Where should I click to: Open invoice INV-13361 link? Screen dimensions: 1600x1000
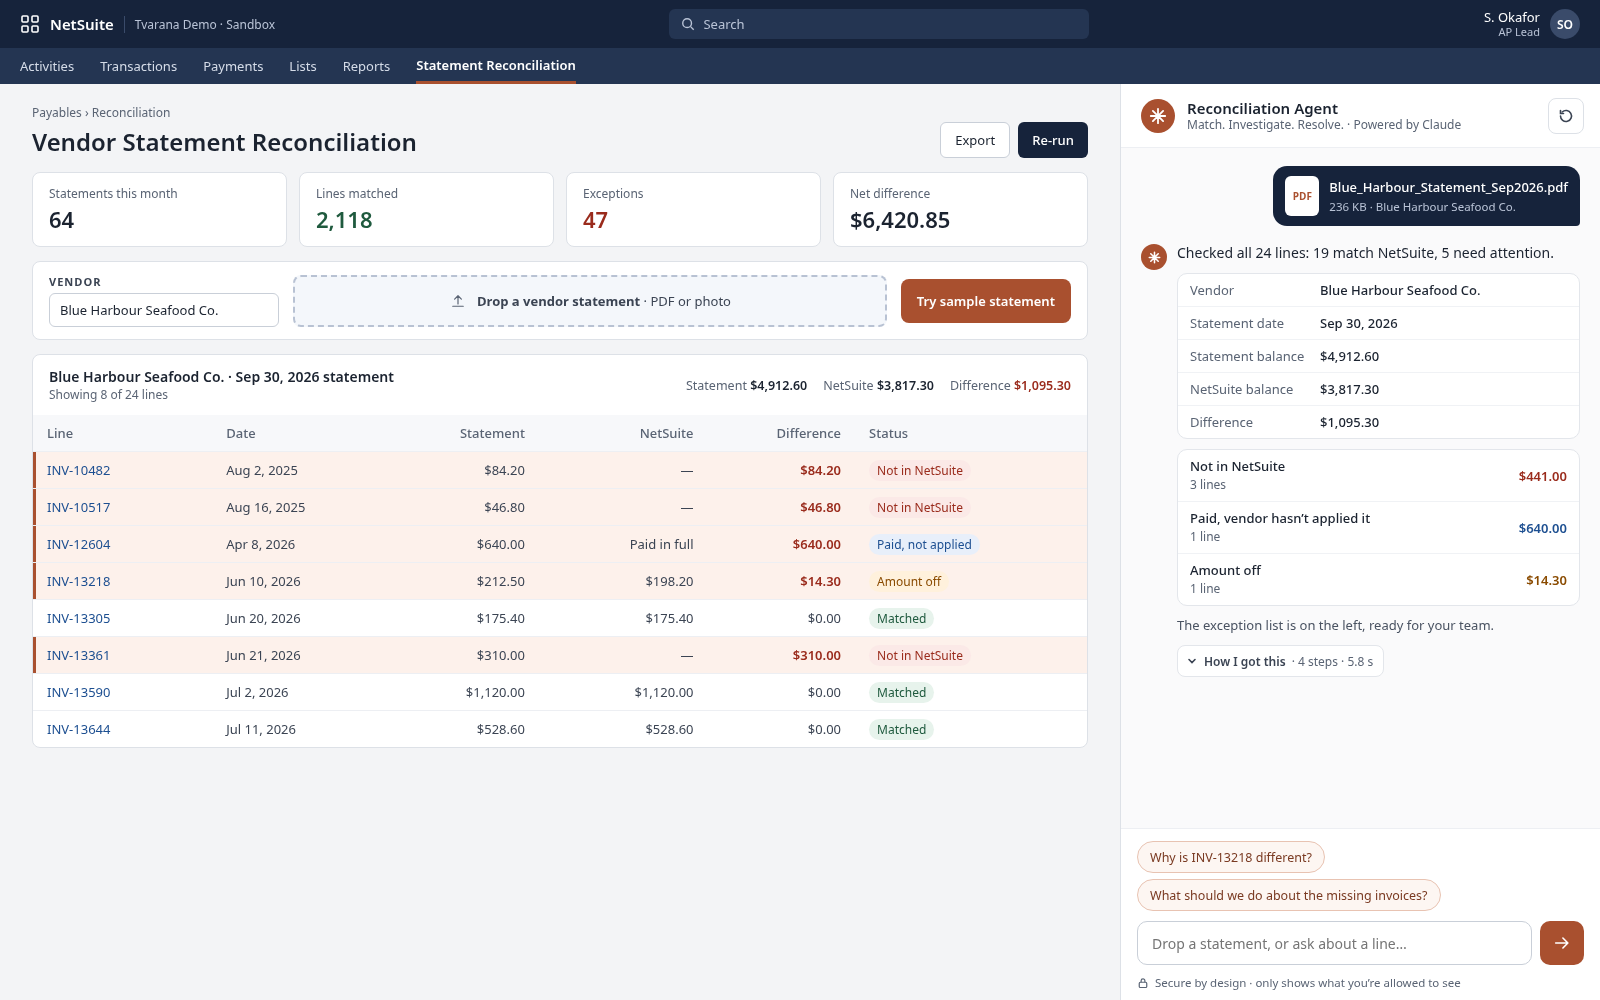(x=79, y=655)
